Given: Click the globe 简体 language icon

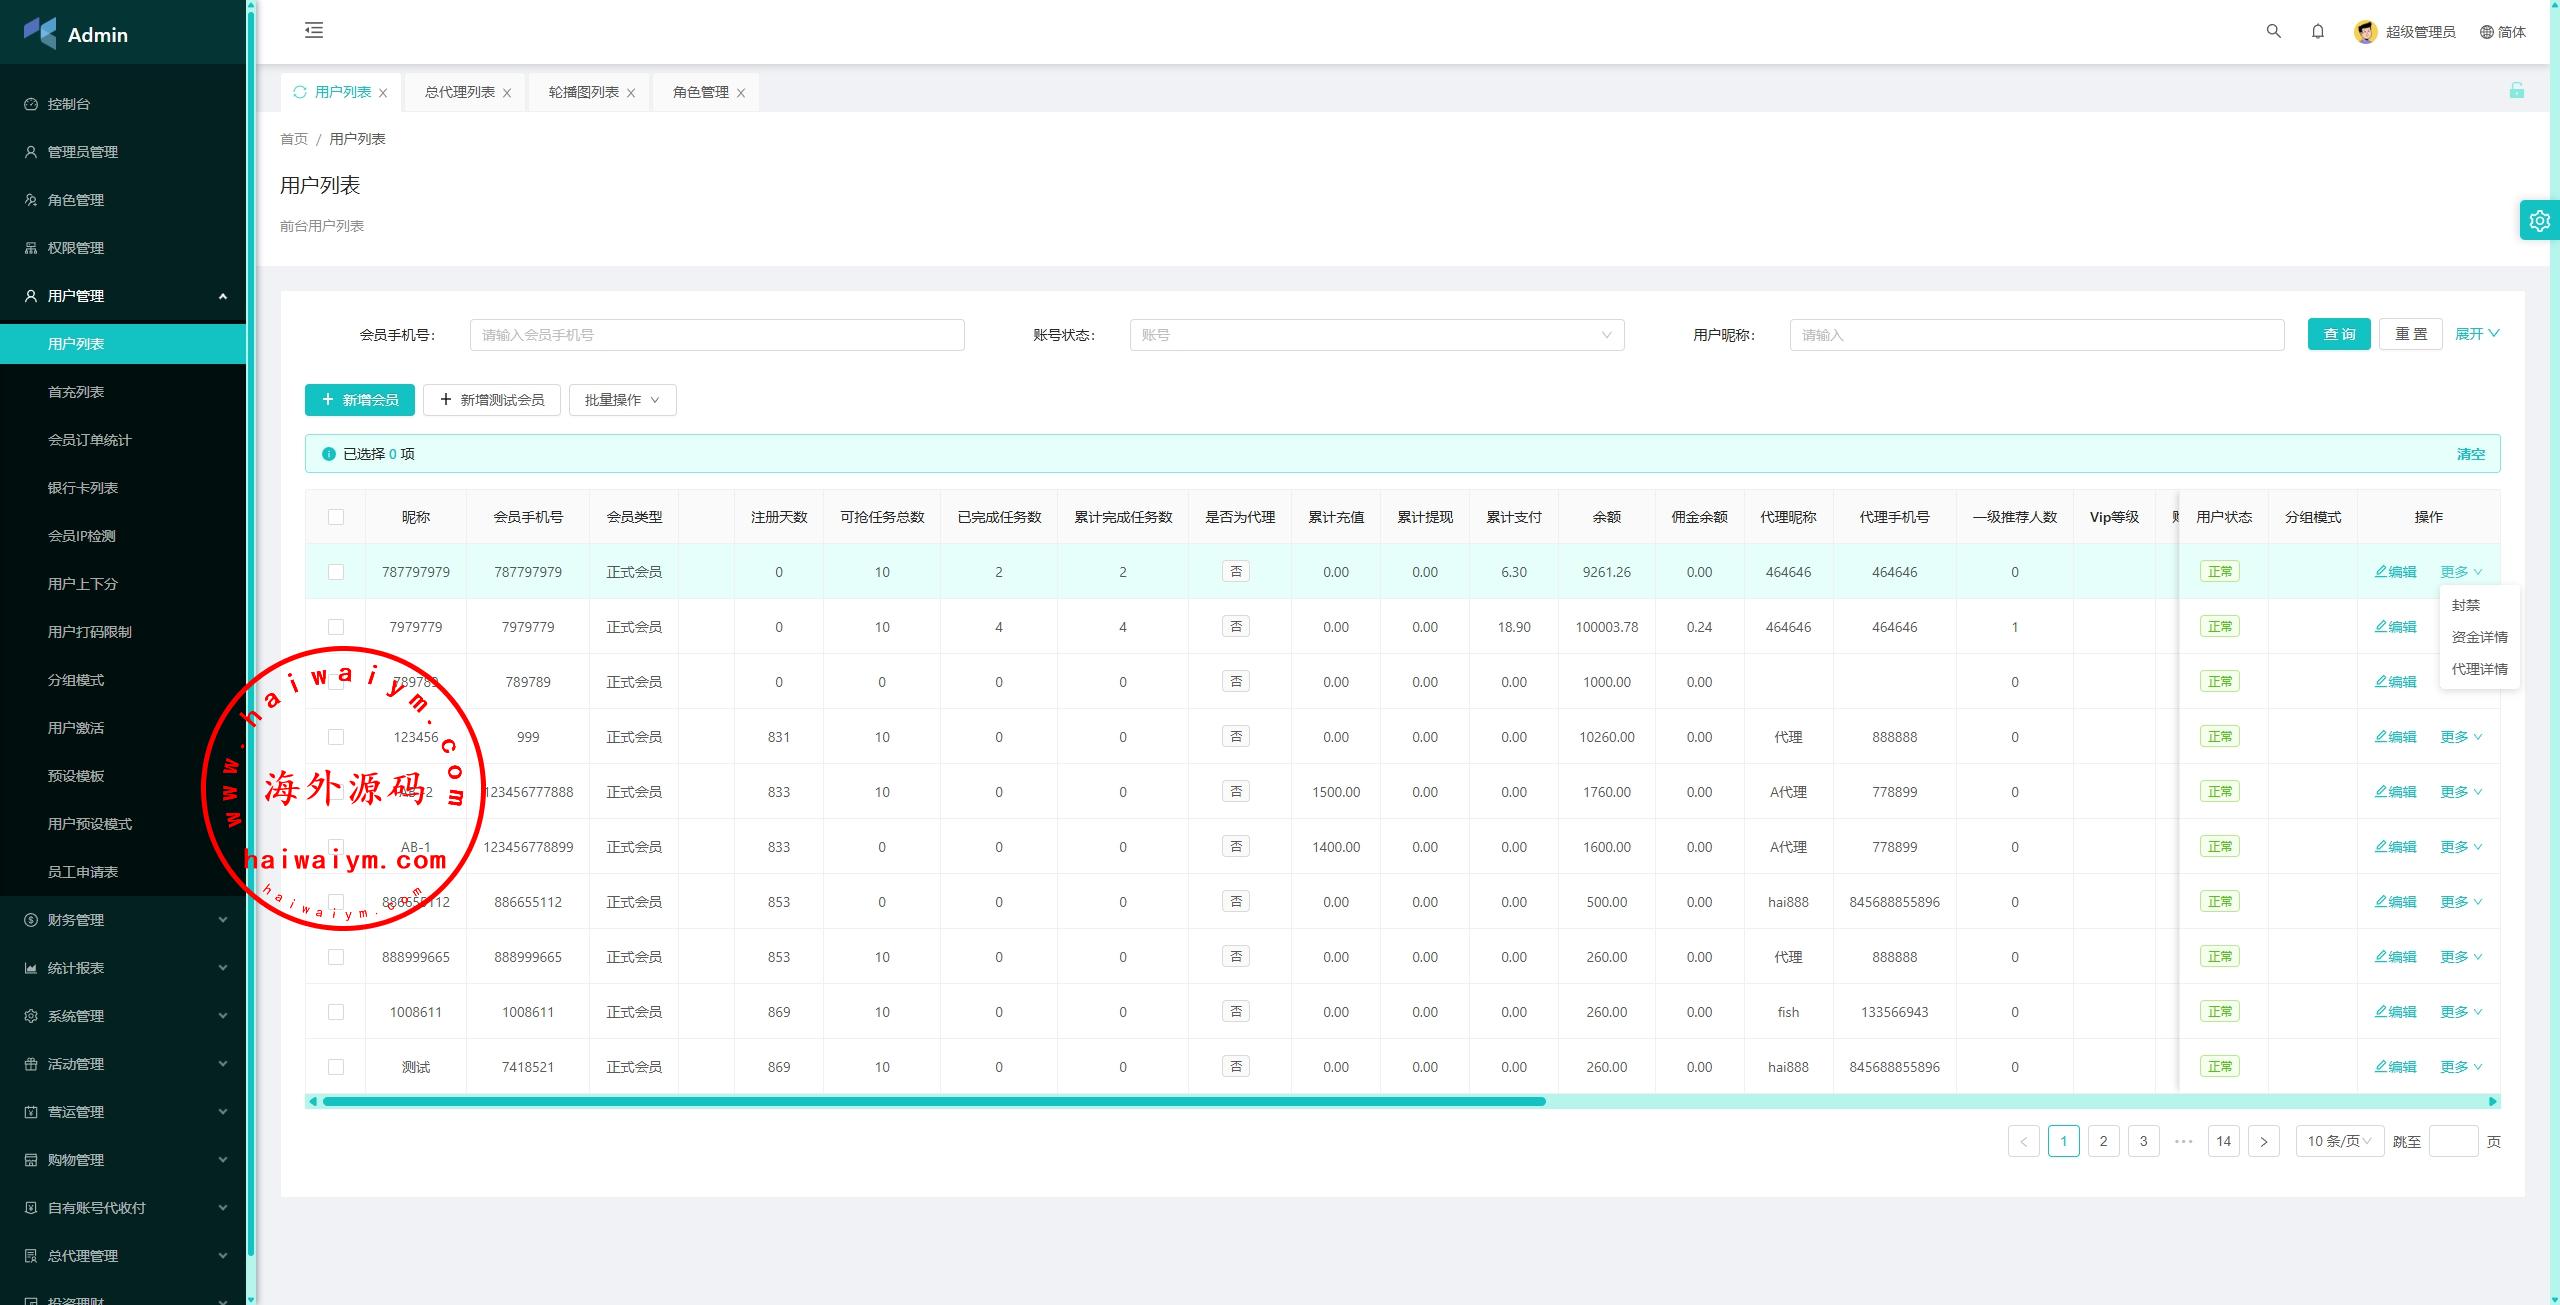Looking at the screenshot, I should 2486,32.
